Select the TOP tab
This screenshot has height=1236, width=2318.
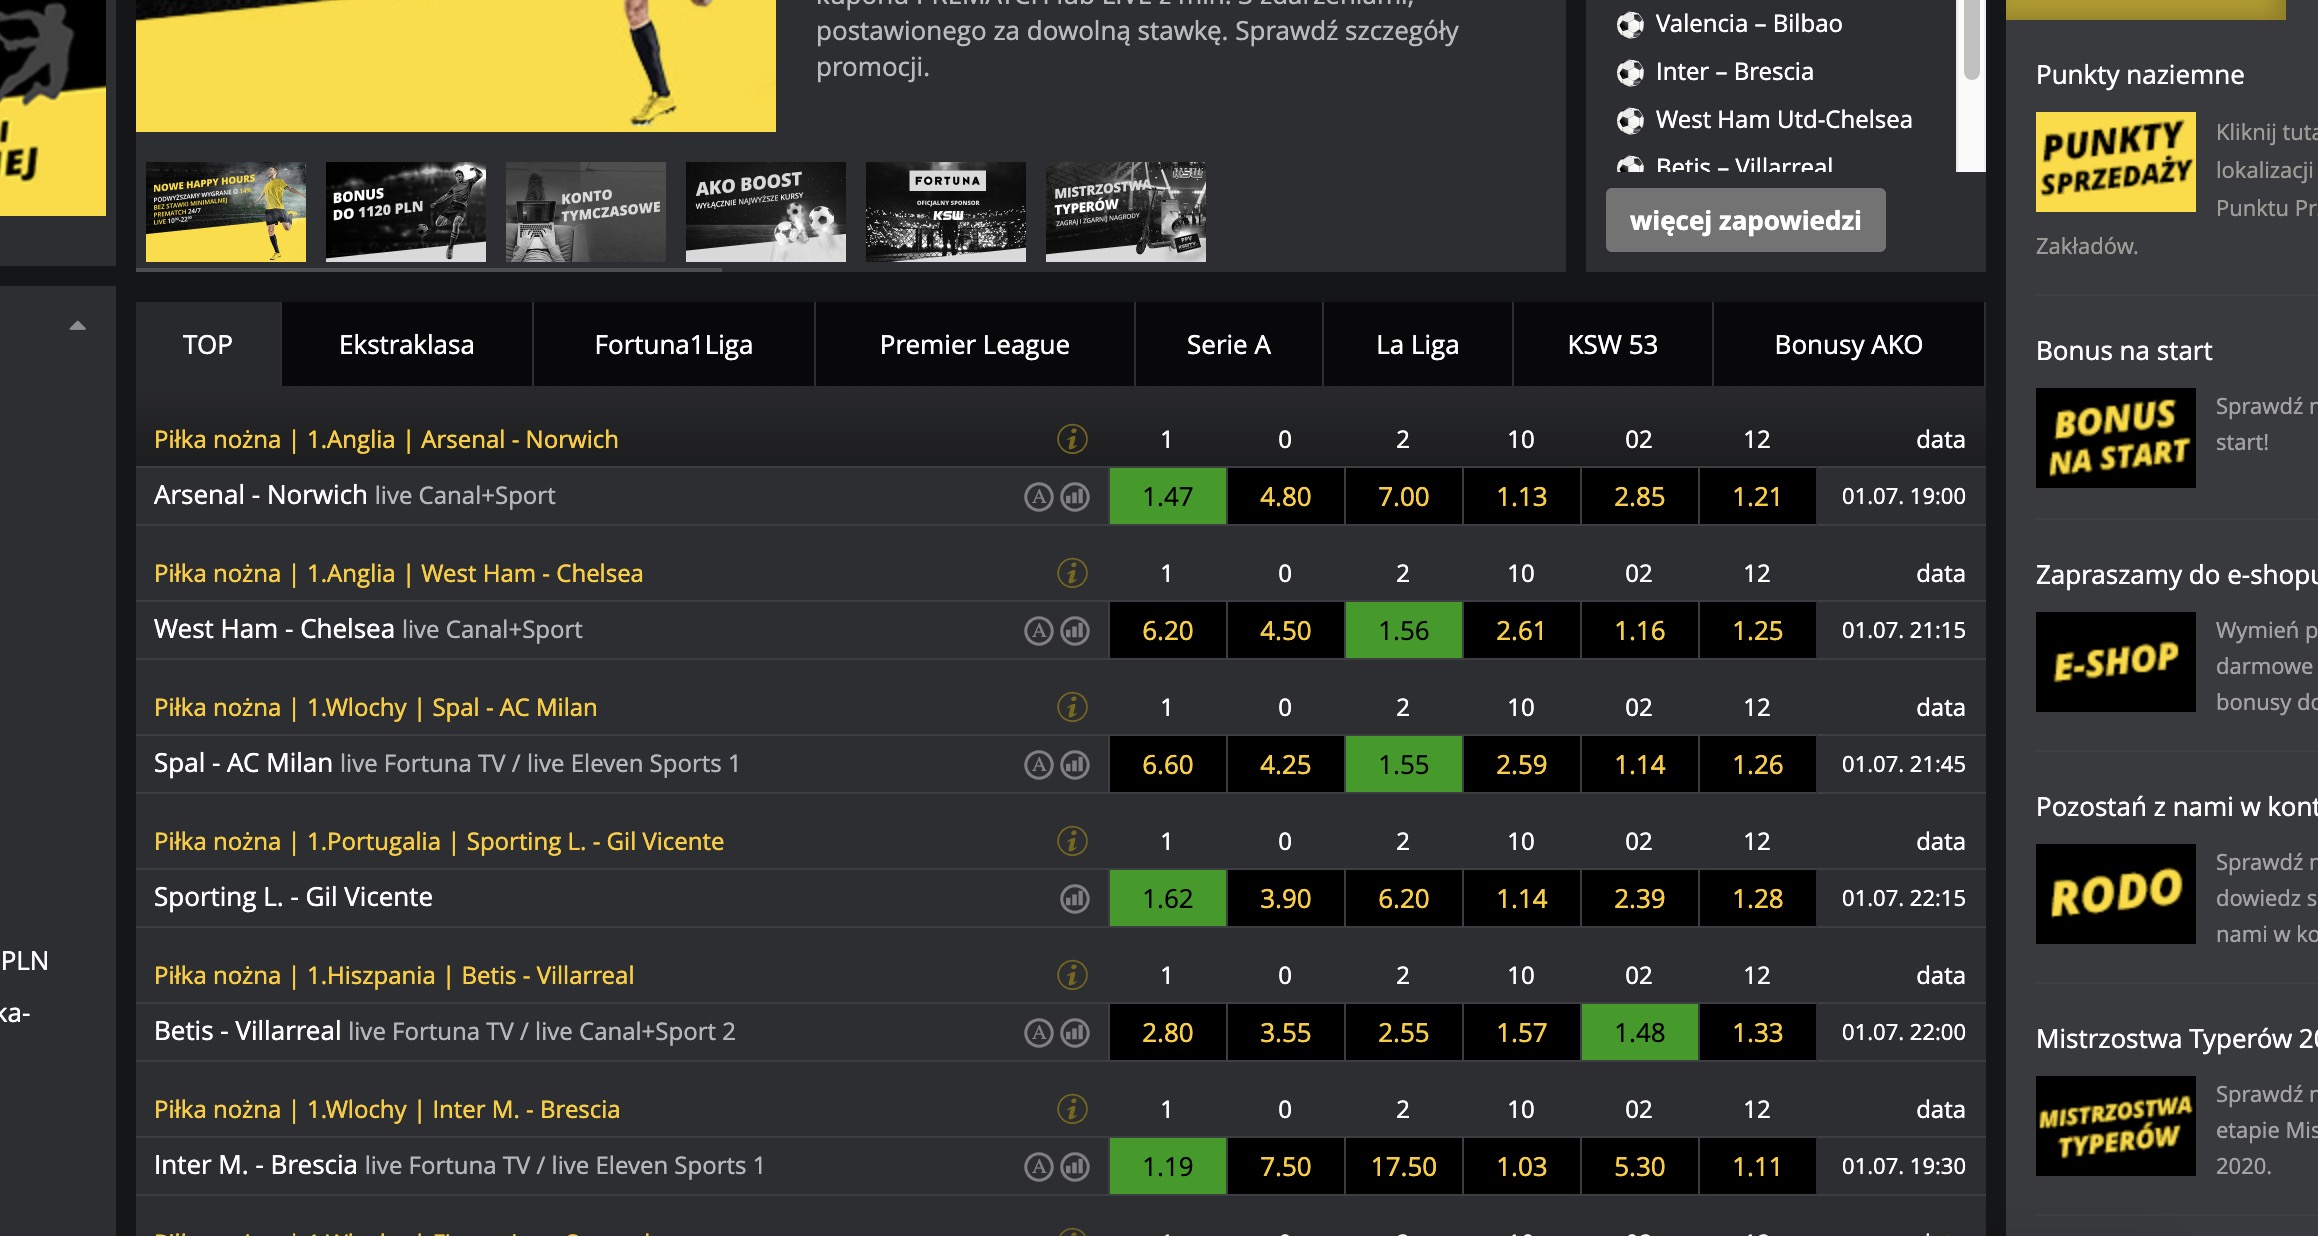tap(208, 344)
